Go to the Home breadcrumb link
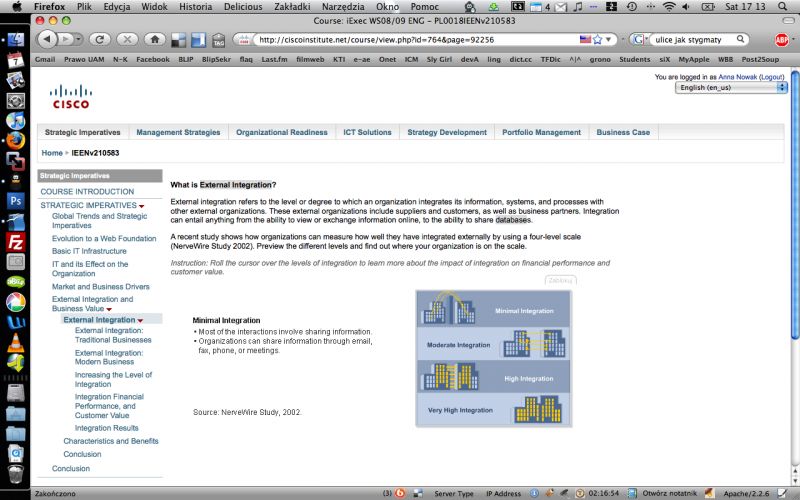 (x=52, y=153)
